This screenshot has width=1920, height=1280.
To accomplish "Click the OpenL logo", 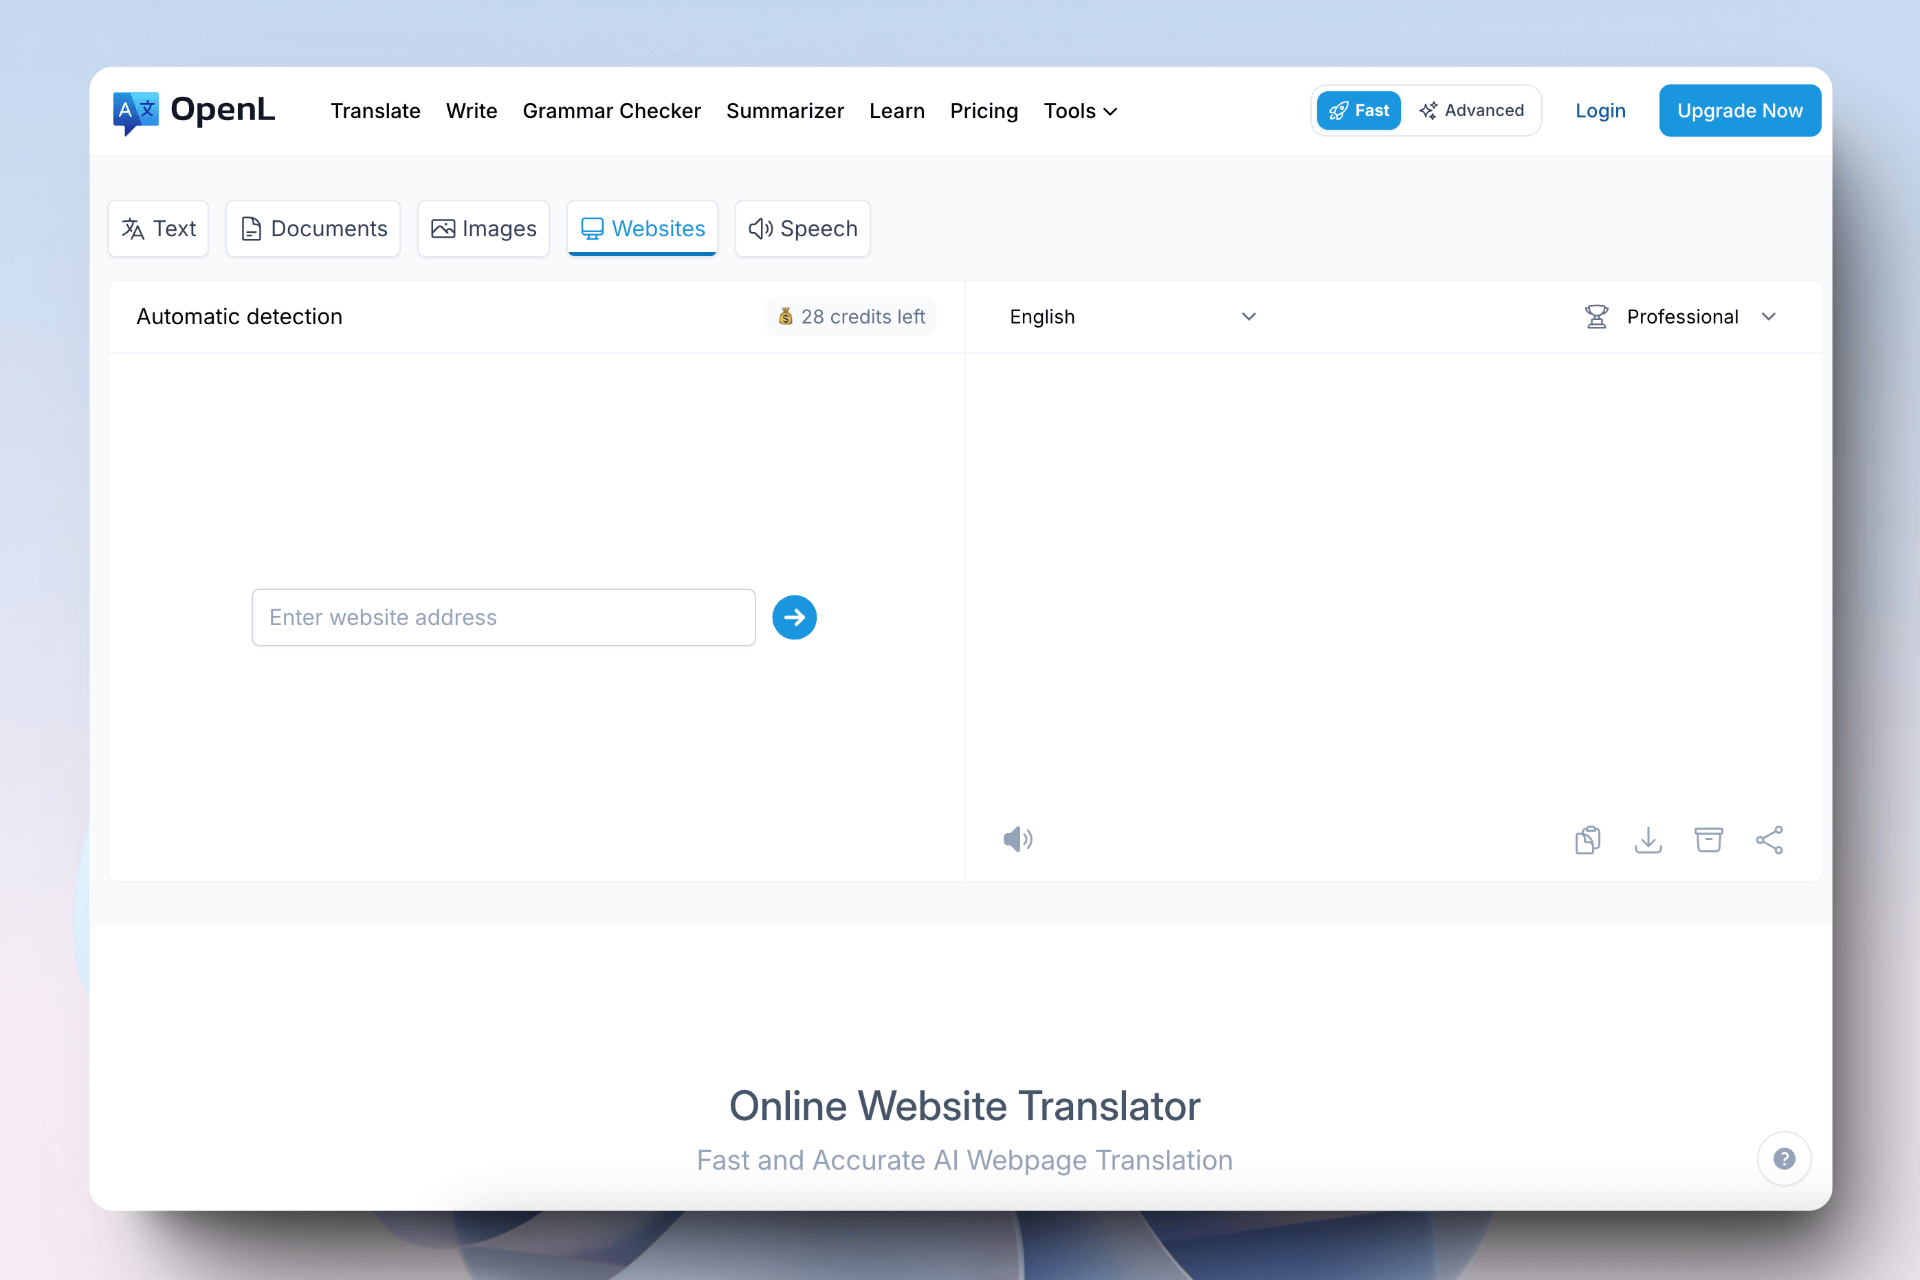I will [193, 111].
